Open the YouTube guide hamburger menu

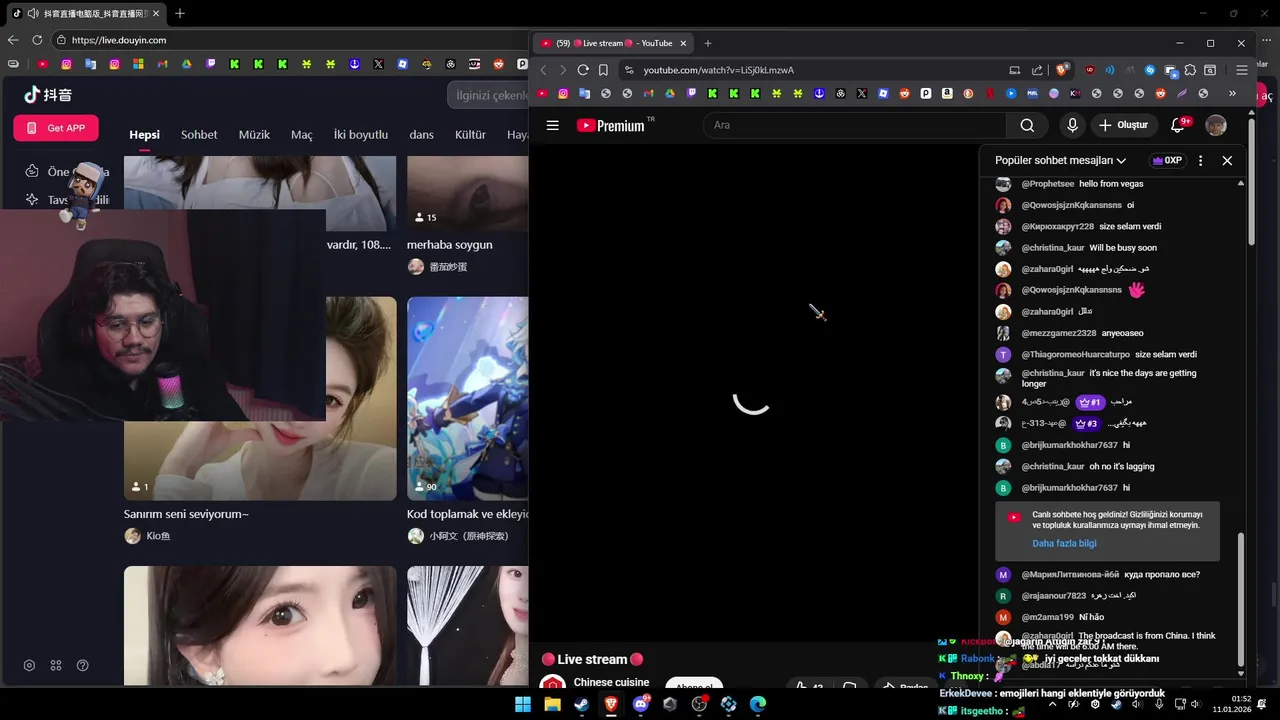552,125
